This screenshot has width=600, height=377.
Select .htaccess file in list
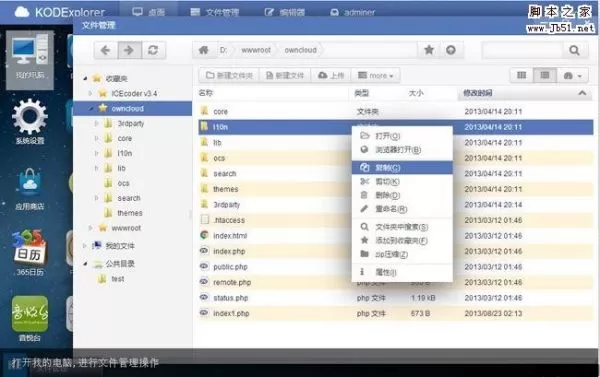tap(396, 220)
